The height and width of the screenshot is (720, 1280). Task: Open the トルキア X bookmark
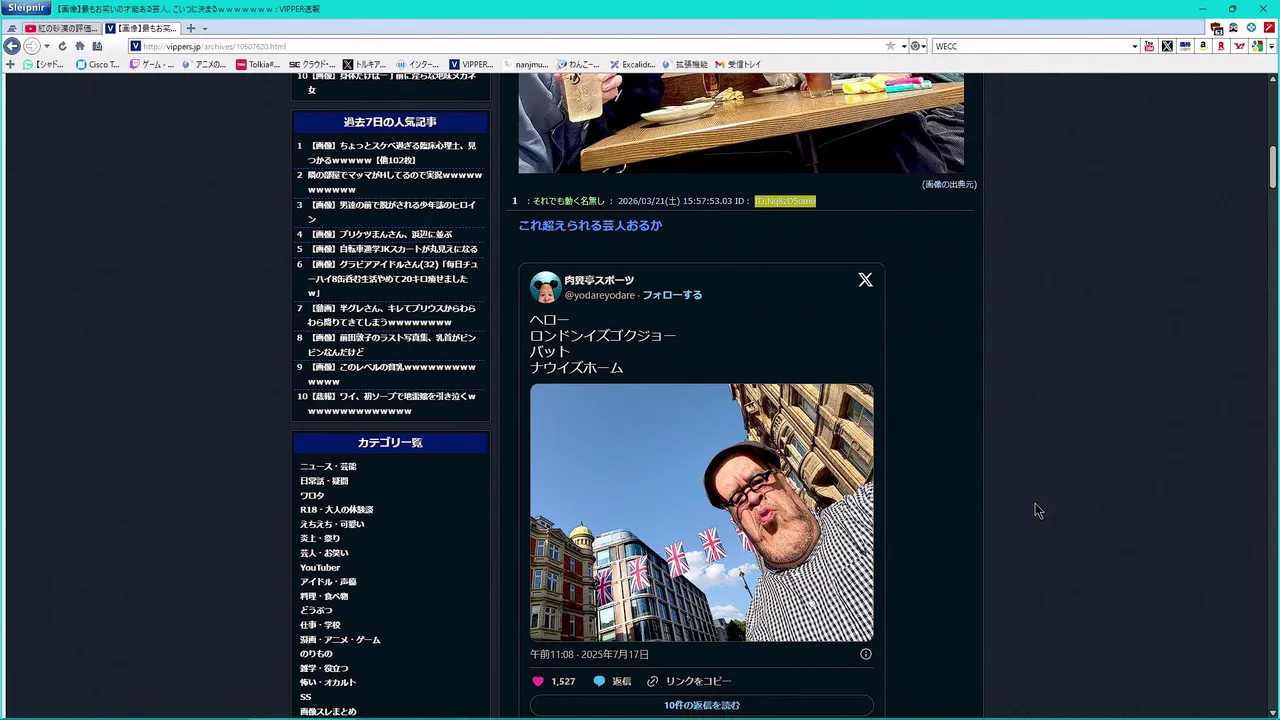[x=365, y=64]
